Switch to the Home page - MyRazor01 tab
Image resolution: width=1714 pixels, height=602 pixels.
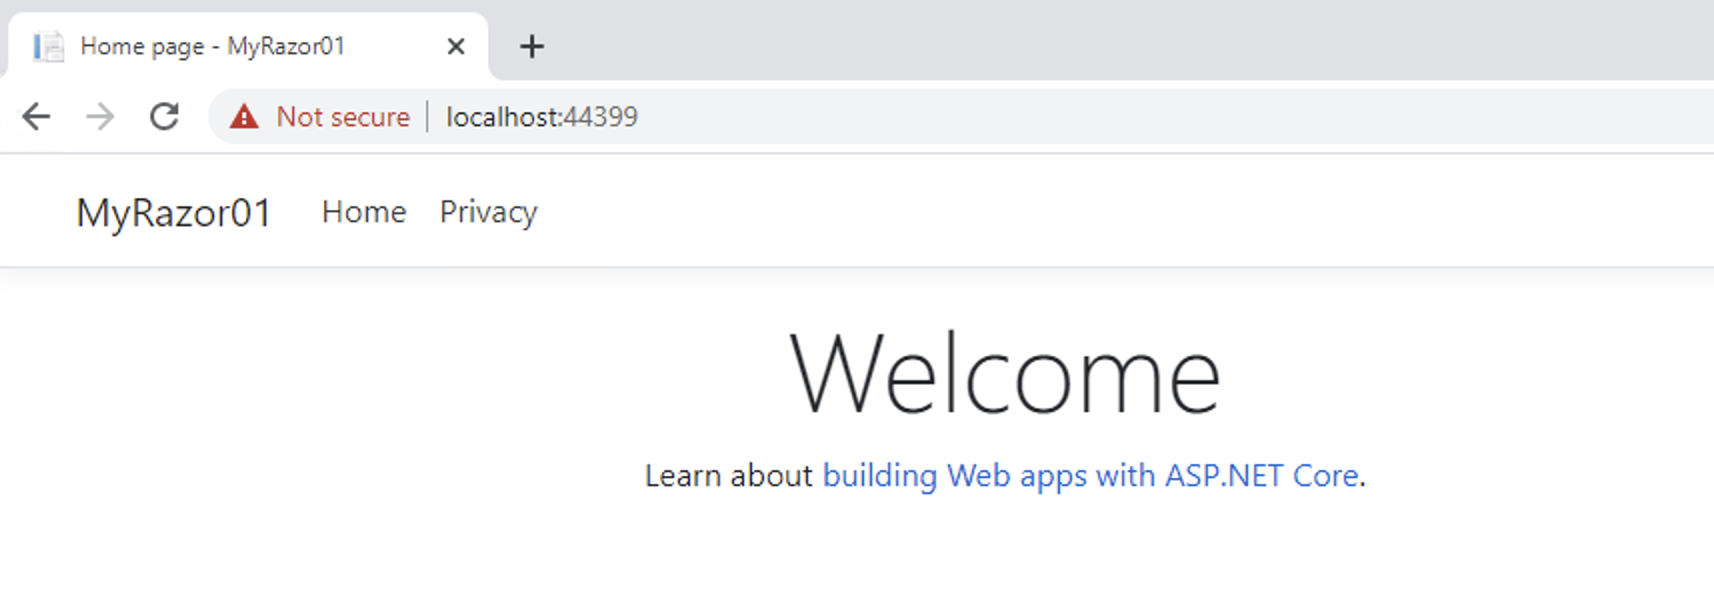click(212, 46)
